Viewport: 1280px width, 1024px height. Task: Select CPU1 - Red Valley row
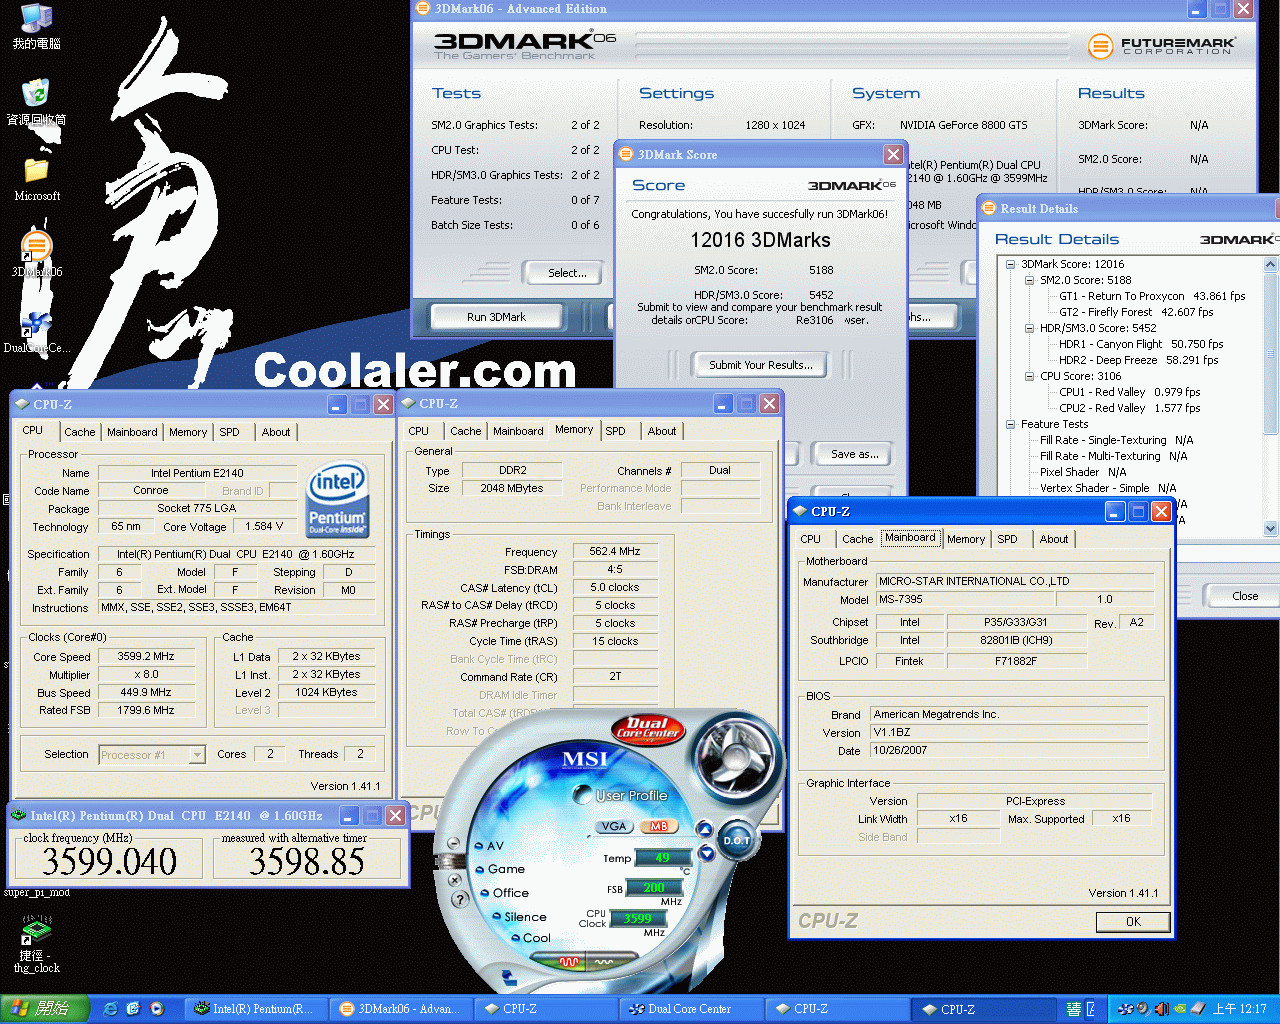(x=1129, y=393)
